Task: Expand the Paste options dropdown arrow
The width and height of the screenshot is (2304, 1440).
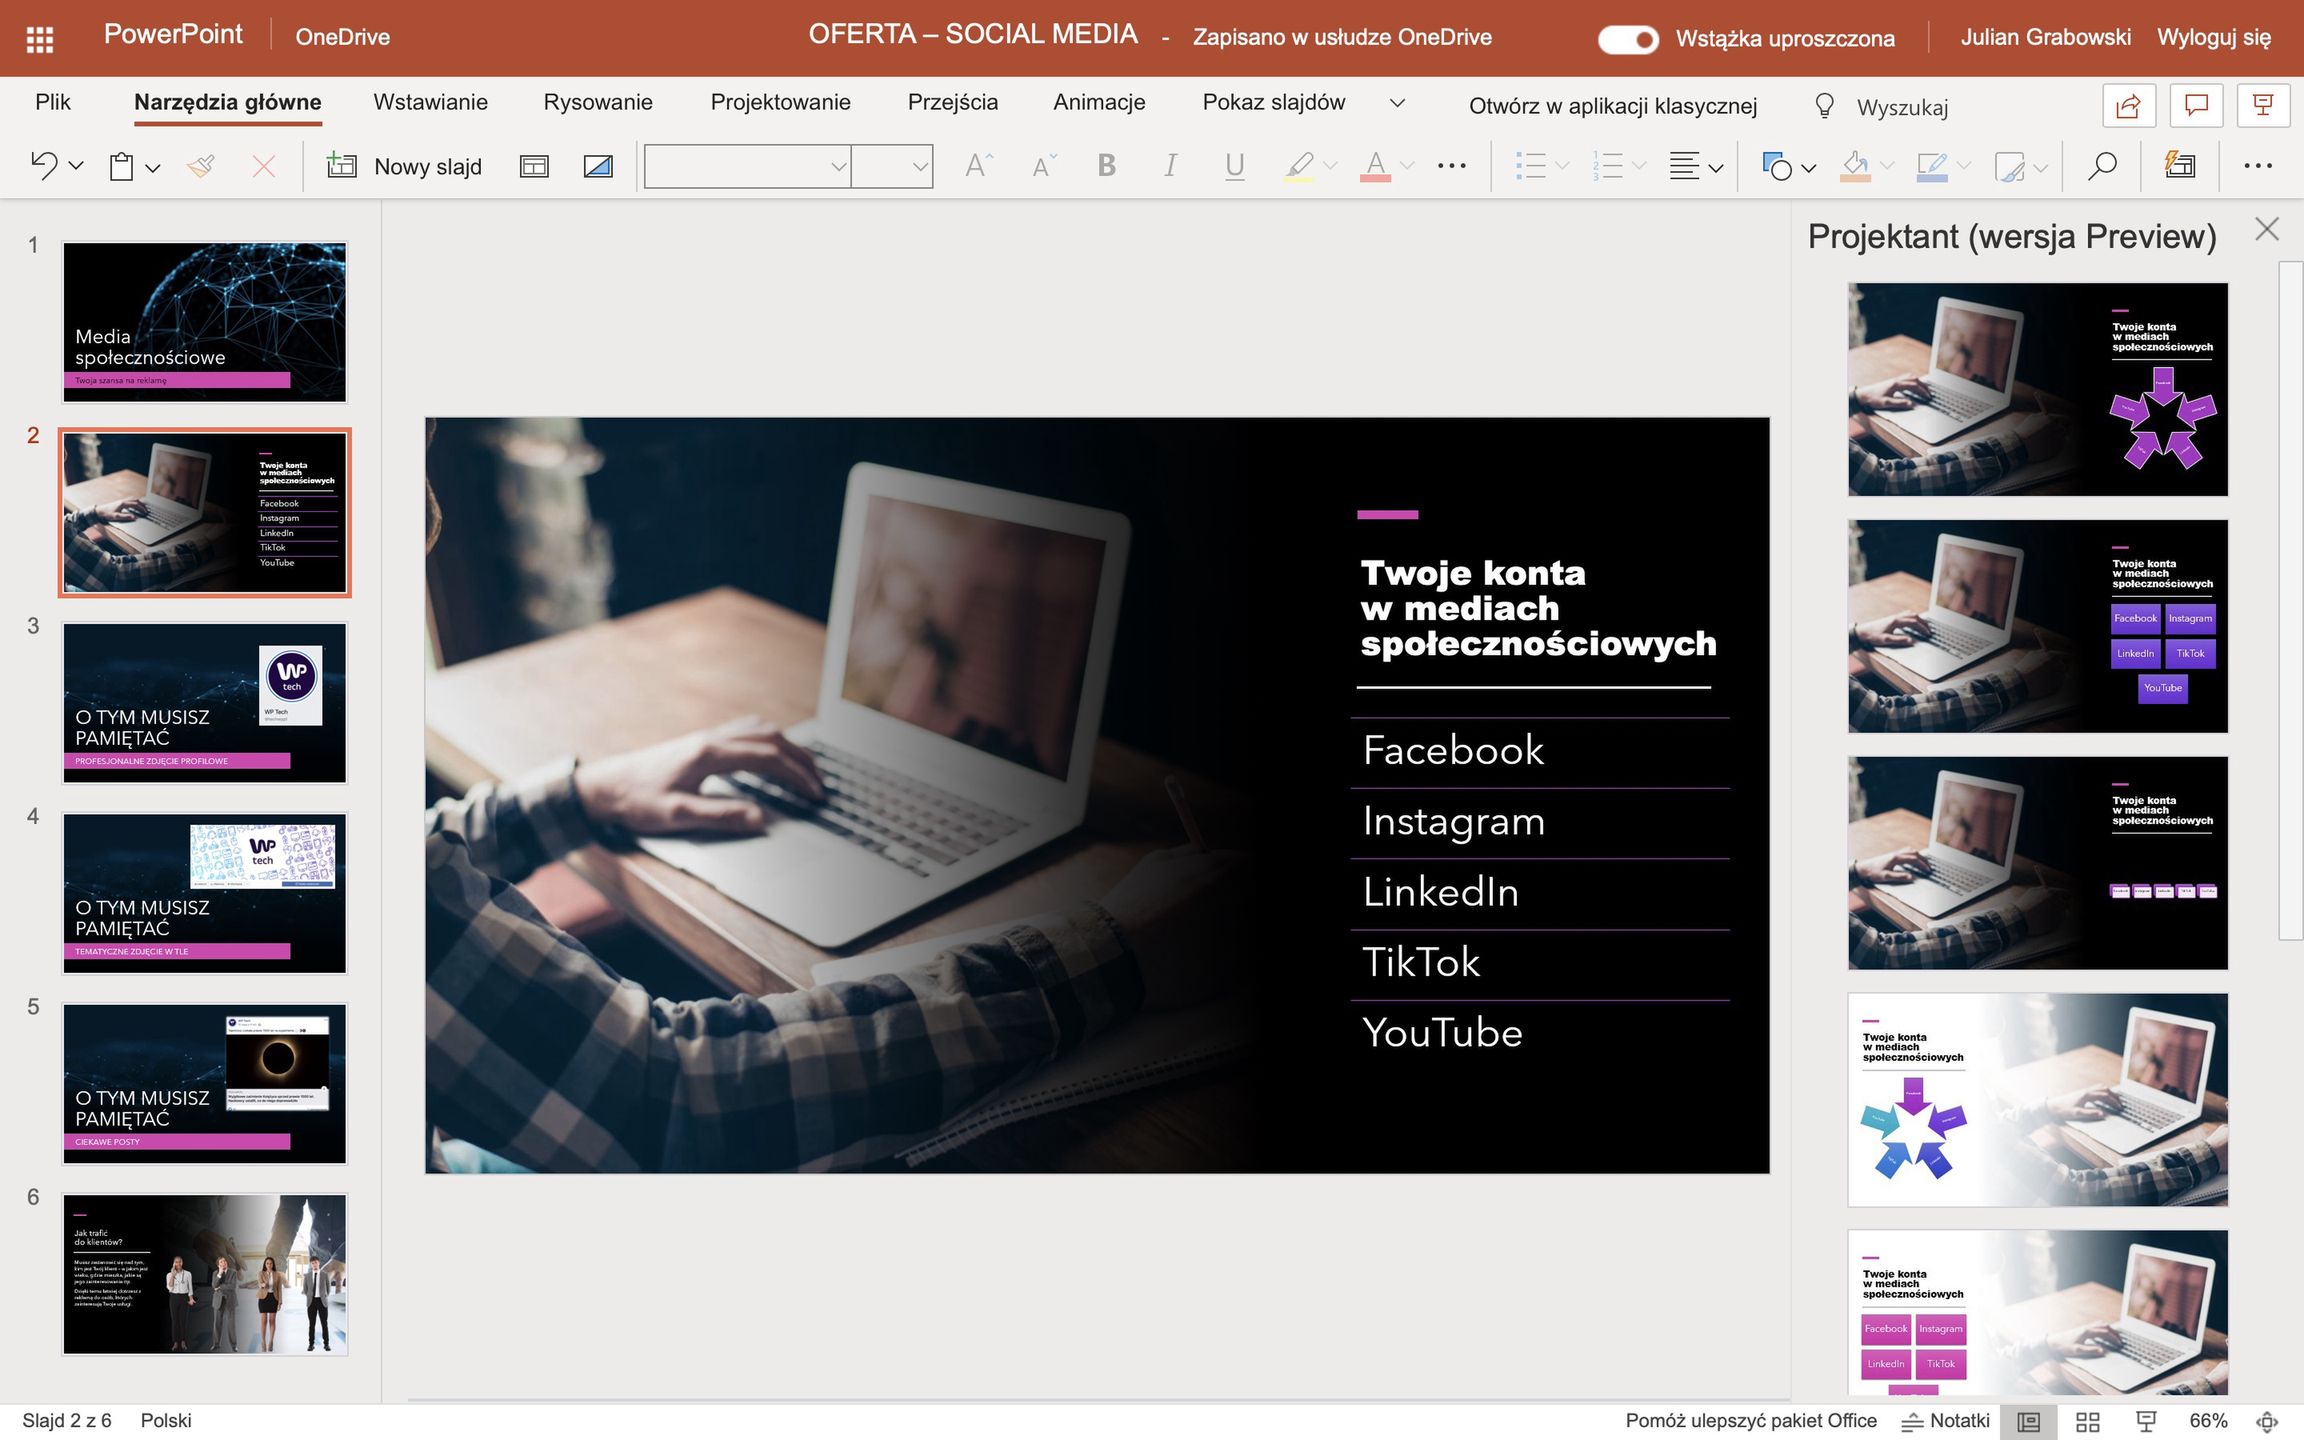Action: point(153,168)
